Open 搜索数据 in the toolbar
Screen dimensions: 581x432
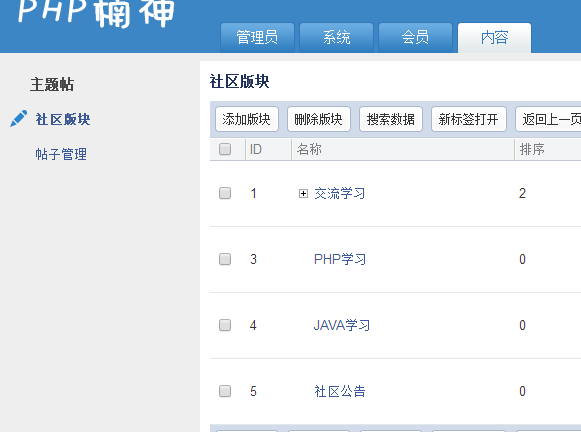coord(391,119)
